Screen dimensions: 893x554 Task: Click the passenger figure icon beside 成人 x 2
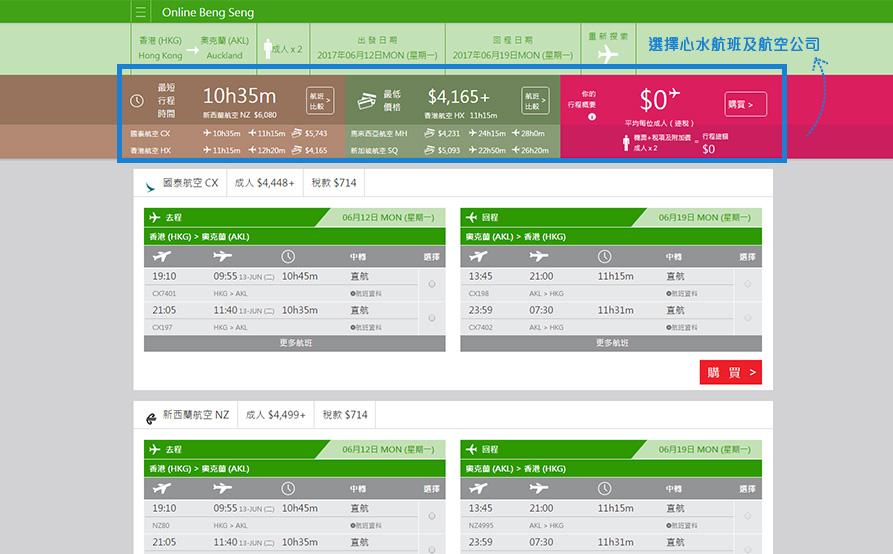(x=268, y=48)
